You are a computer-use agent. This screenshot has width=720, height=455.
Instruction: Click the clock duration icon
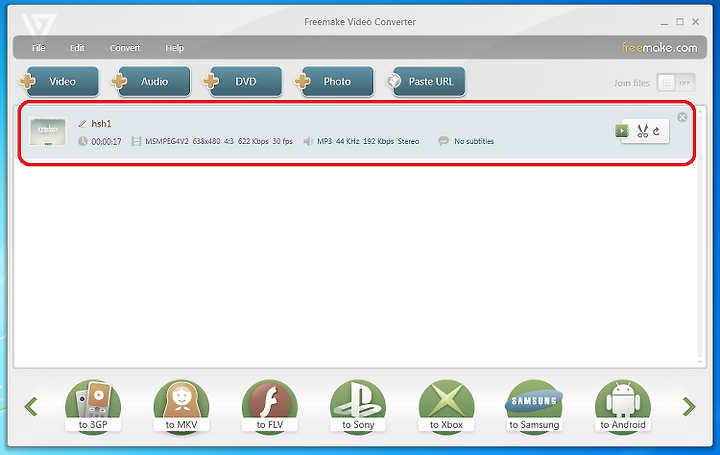tap(83, 141)
